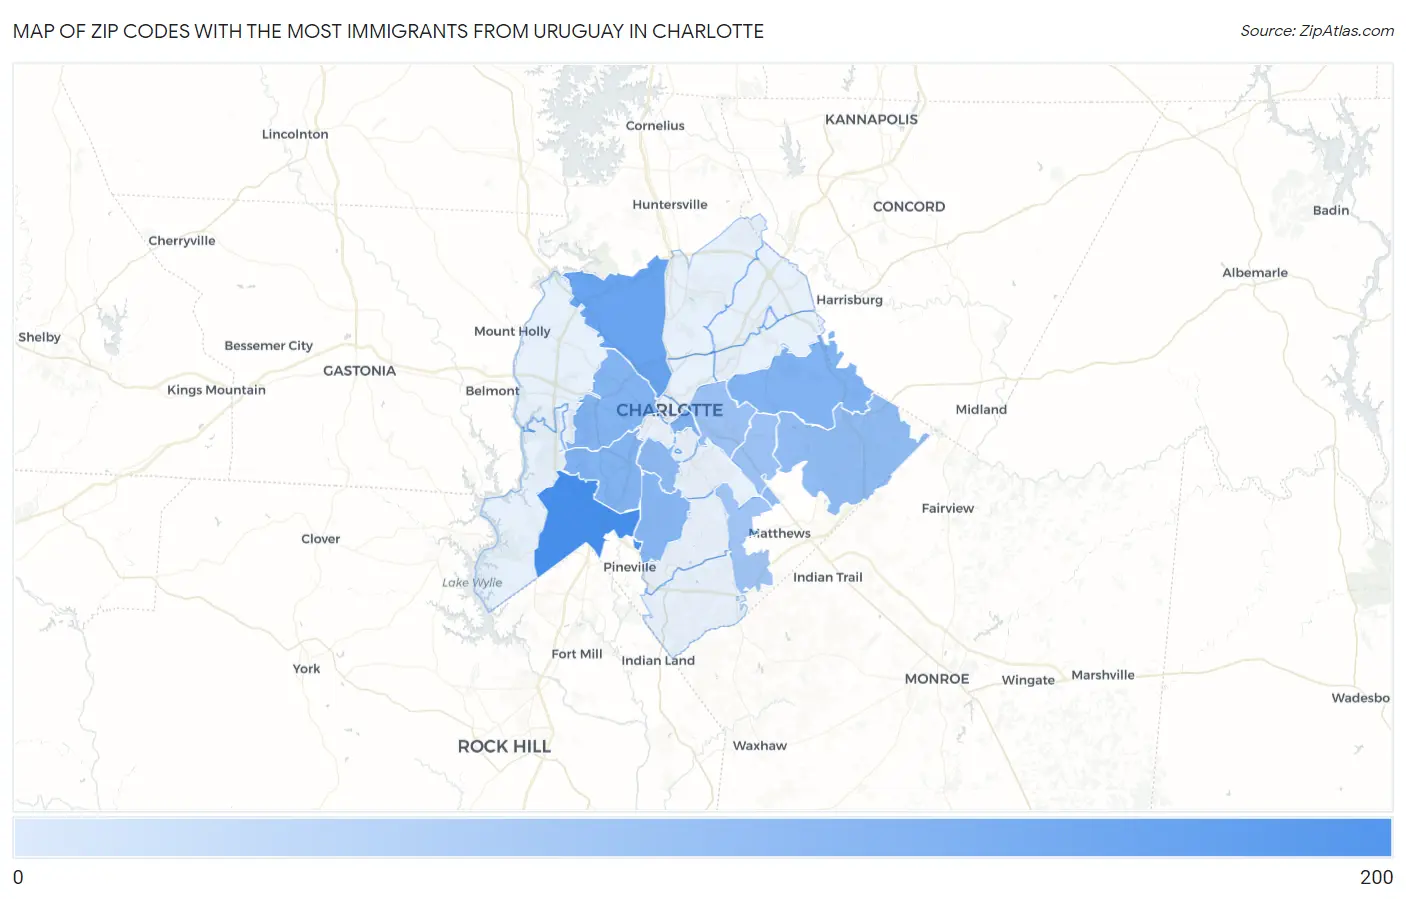Viewport: 1406px width, 899px height.
Task: Click the Cornelius town label
Action: (x=655, y=125)
